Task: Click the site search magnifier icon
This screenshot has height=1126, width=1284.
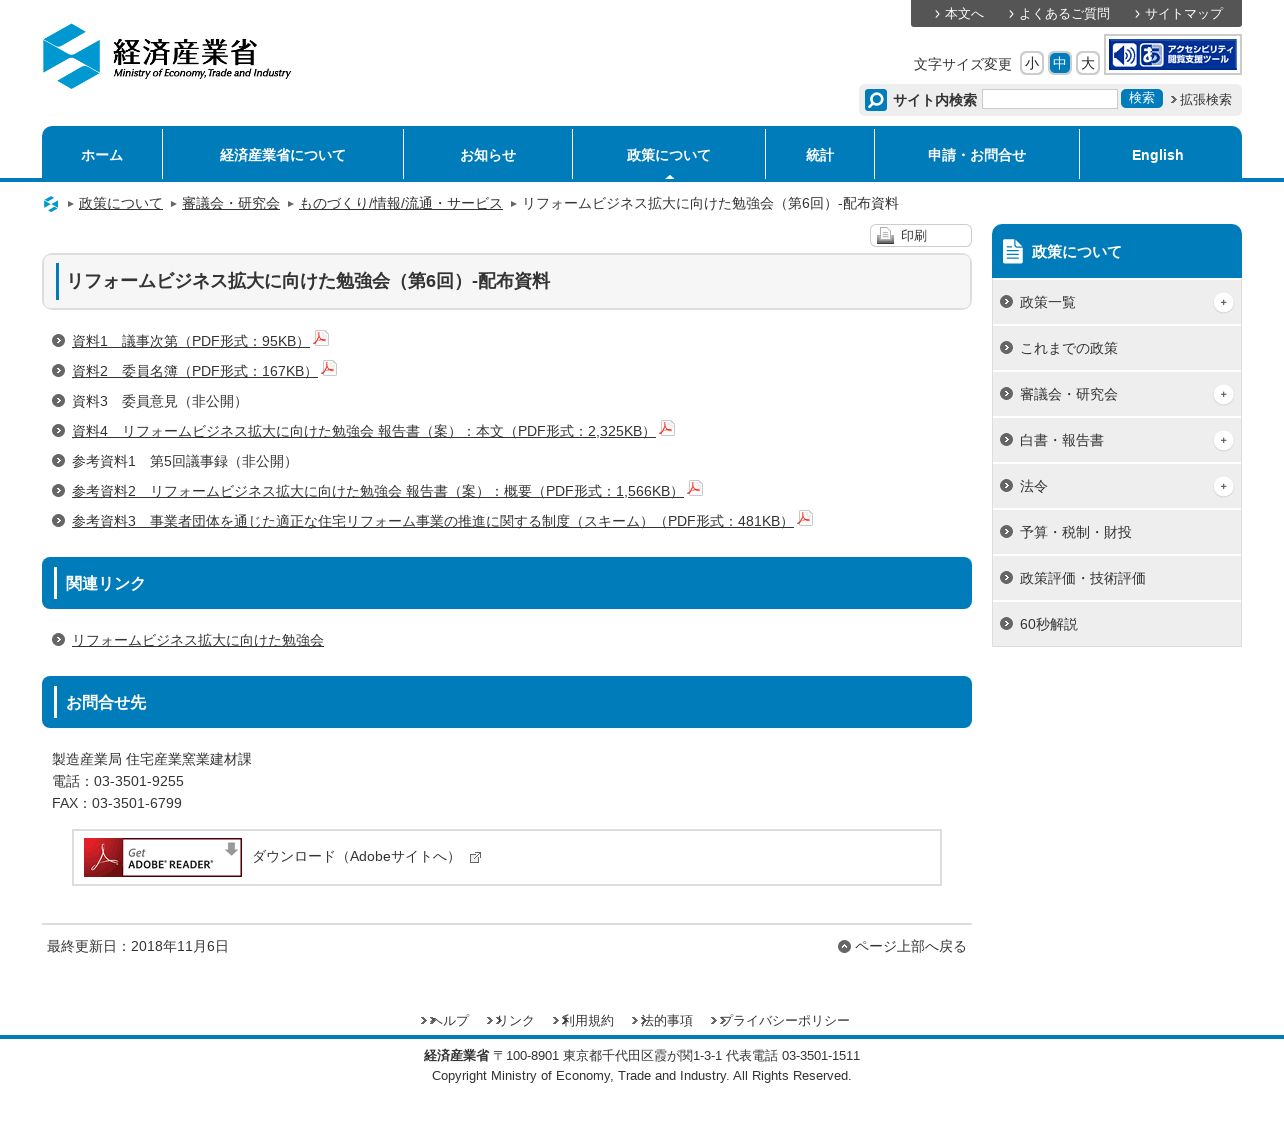Action: [876, 100]
